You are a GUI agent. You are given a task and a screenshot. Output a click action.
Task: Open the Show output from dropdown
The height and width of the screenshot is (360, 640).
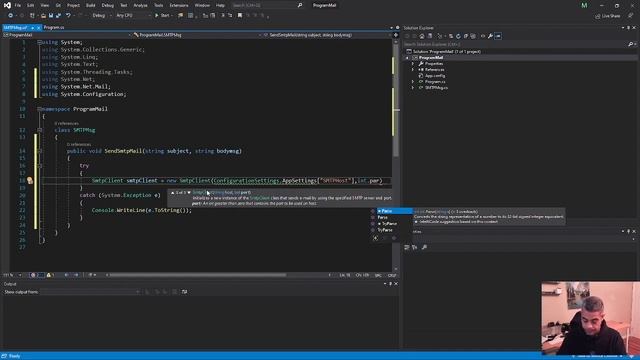[90, 292]
